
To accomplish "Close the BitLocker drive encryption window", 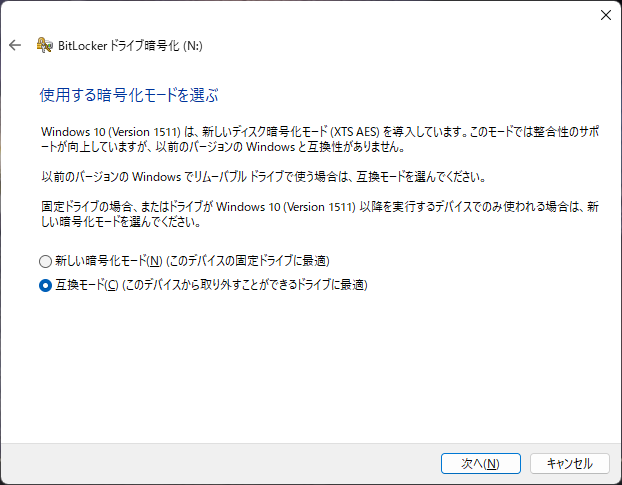I will [605, 15].
